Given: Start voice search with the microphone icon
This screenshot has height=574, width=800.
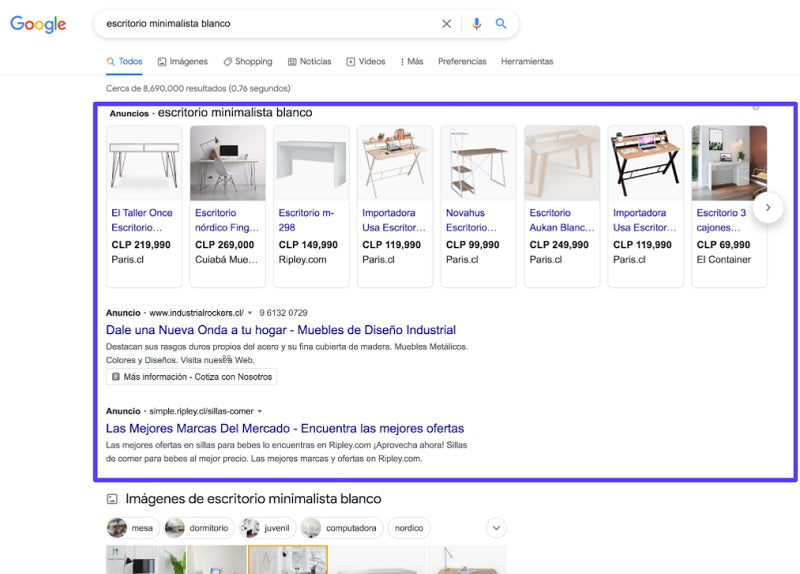Looking at the screenshot, I should pyautogui.click(x=477, y=23).
